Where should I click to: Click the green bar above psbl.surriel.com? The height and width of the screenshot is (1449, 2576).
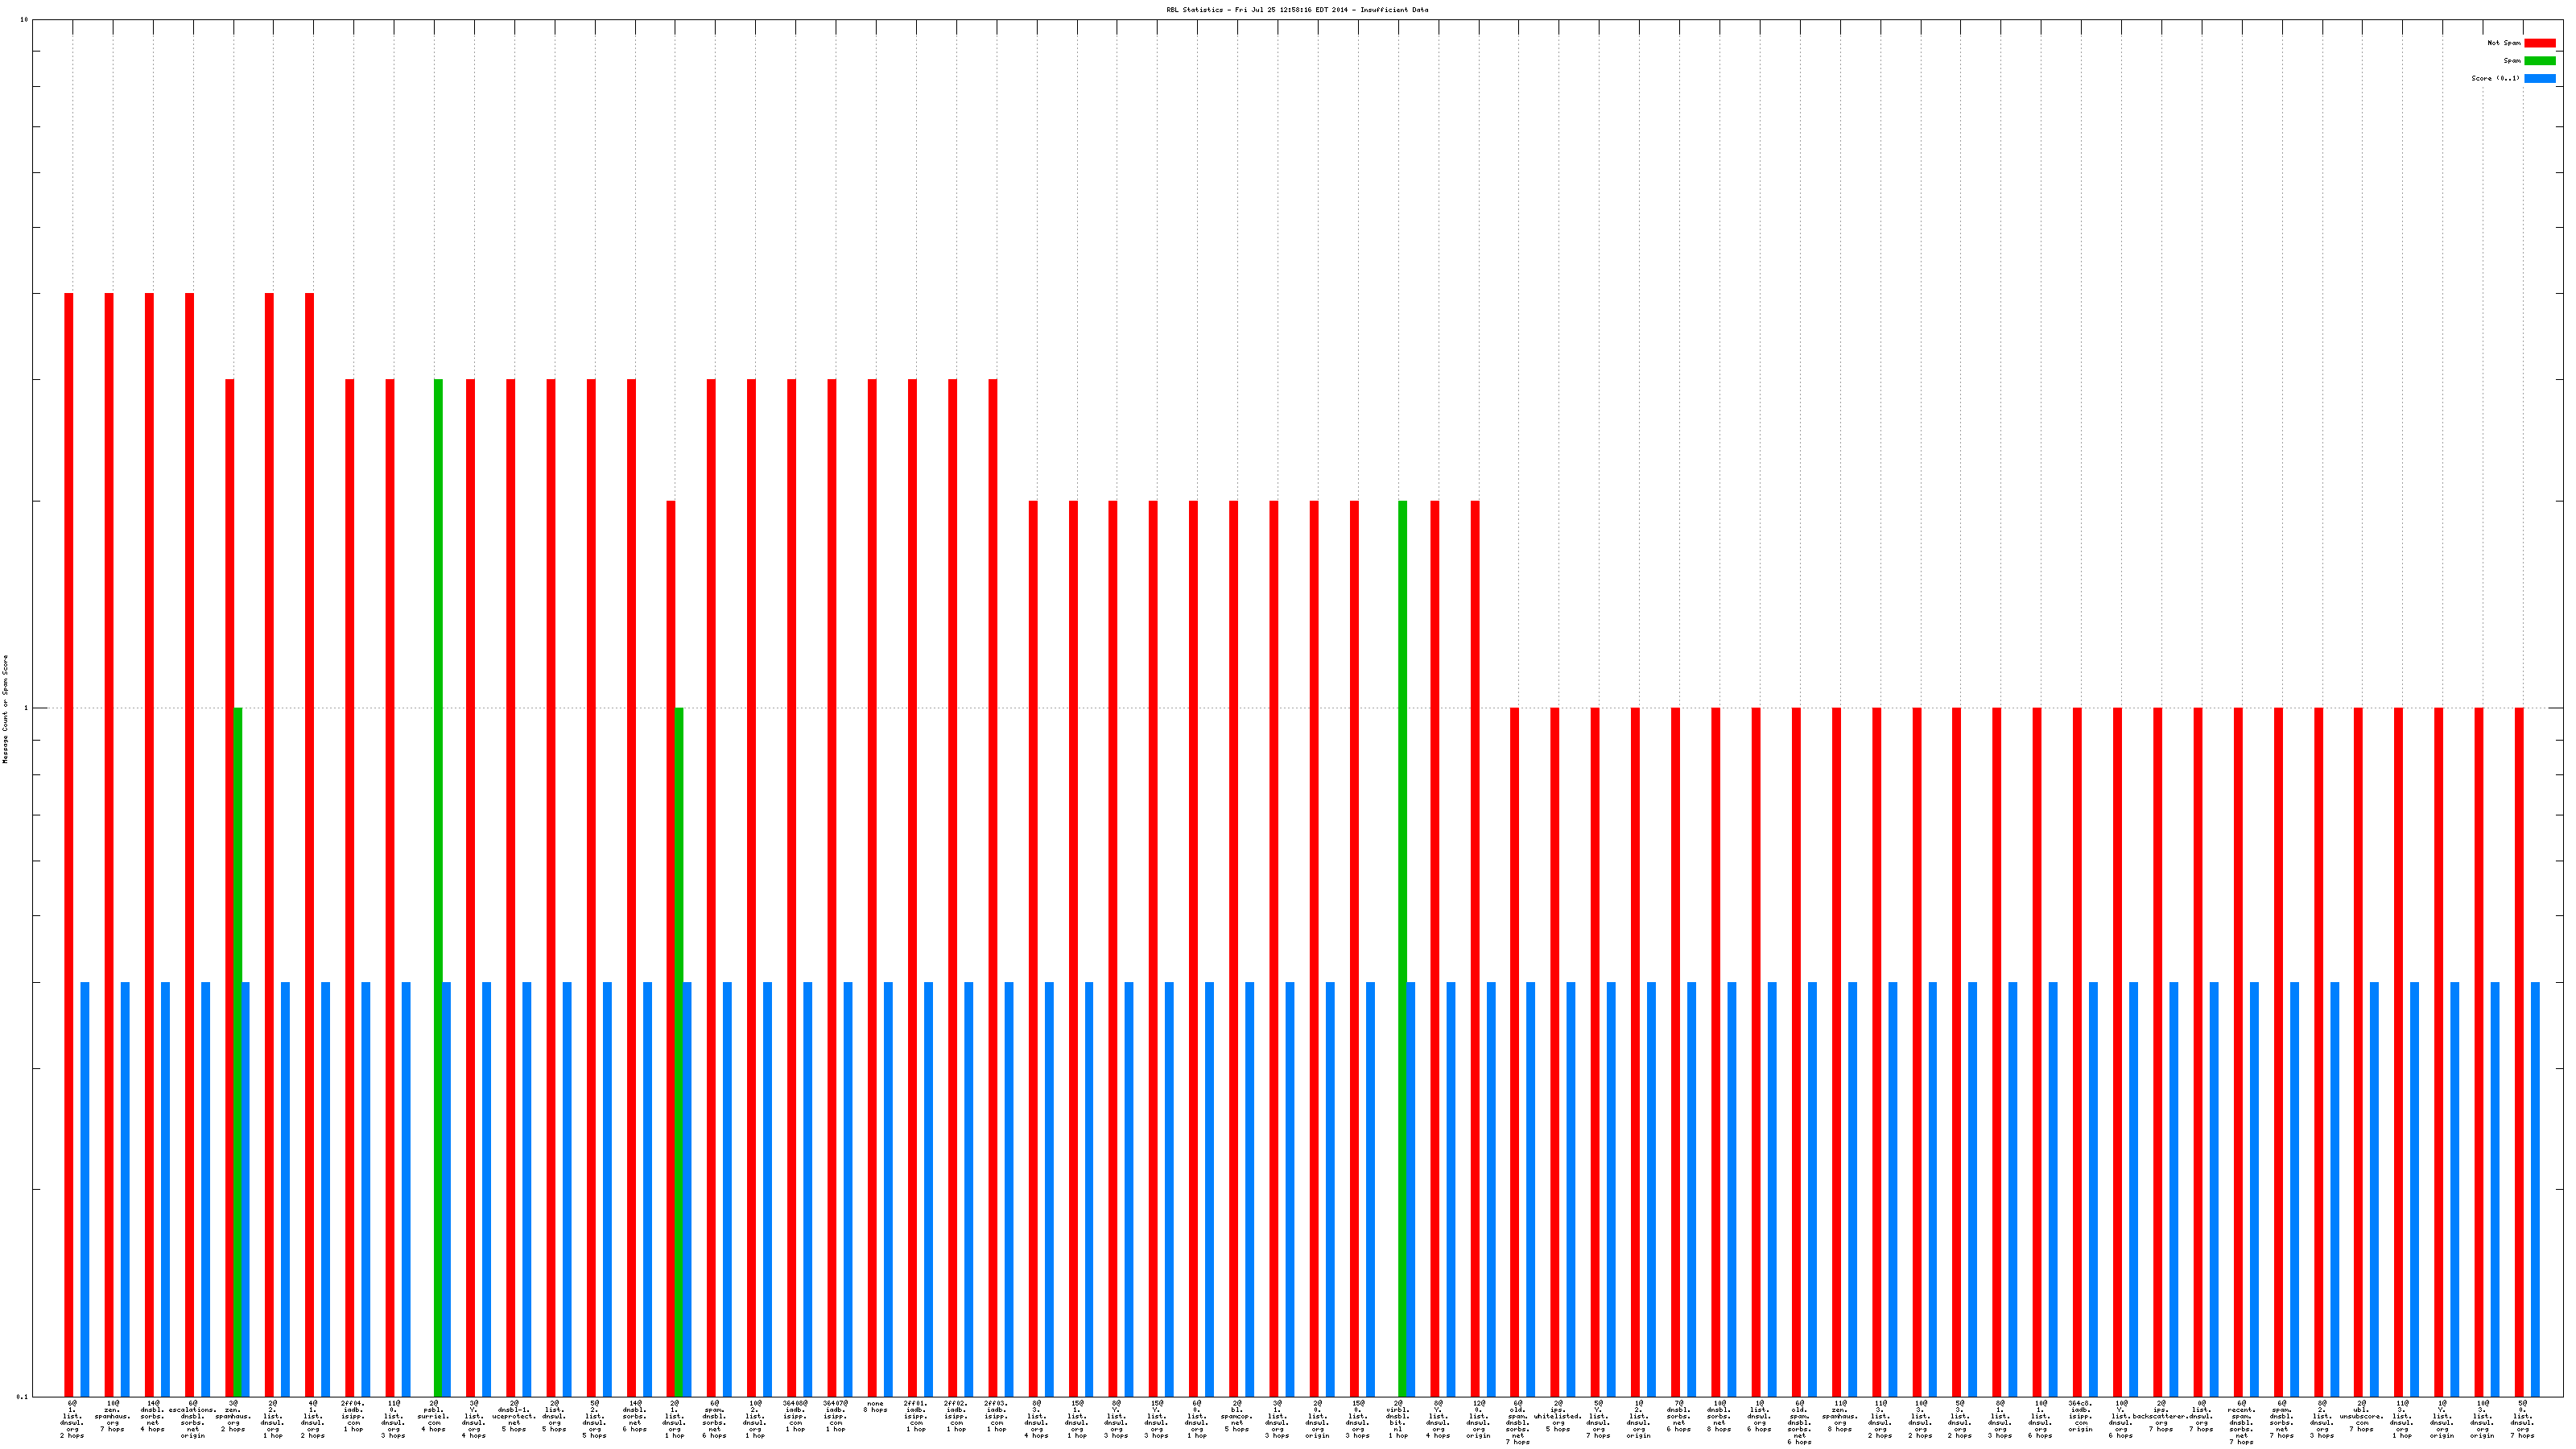coord(438,700)
